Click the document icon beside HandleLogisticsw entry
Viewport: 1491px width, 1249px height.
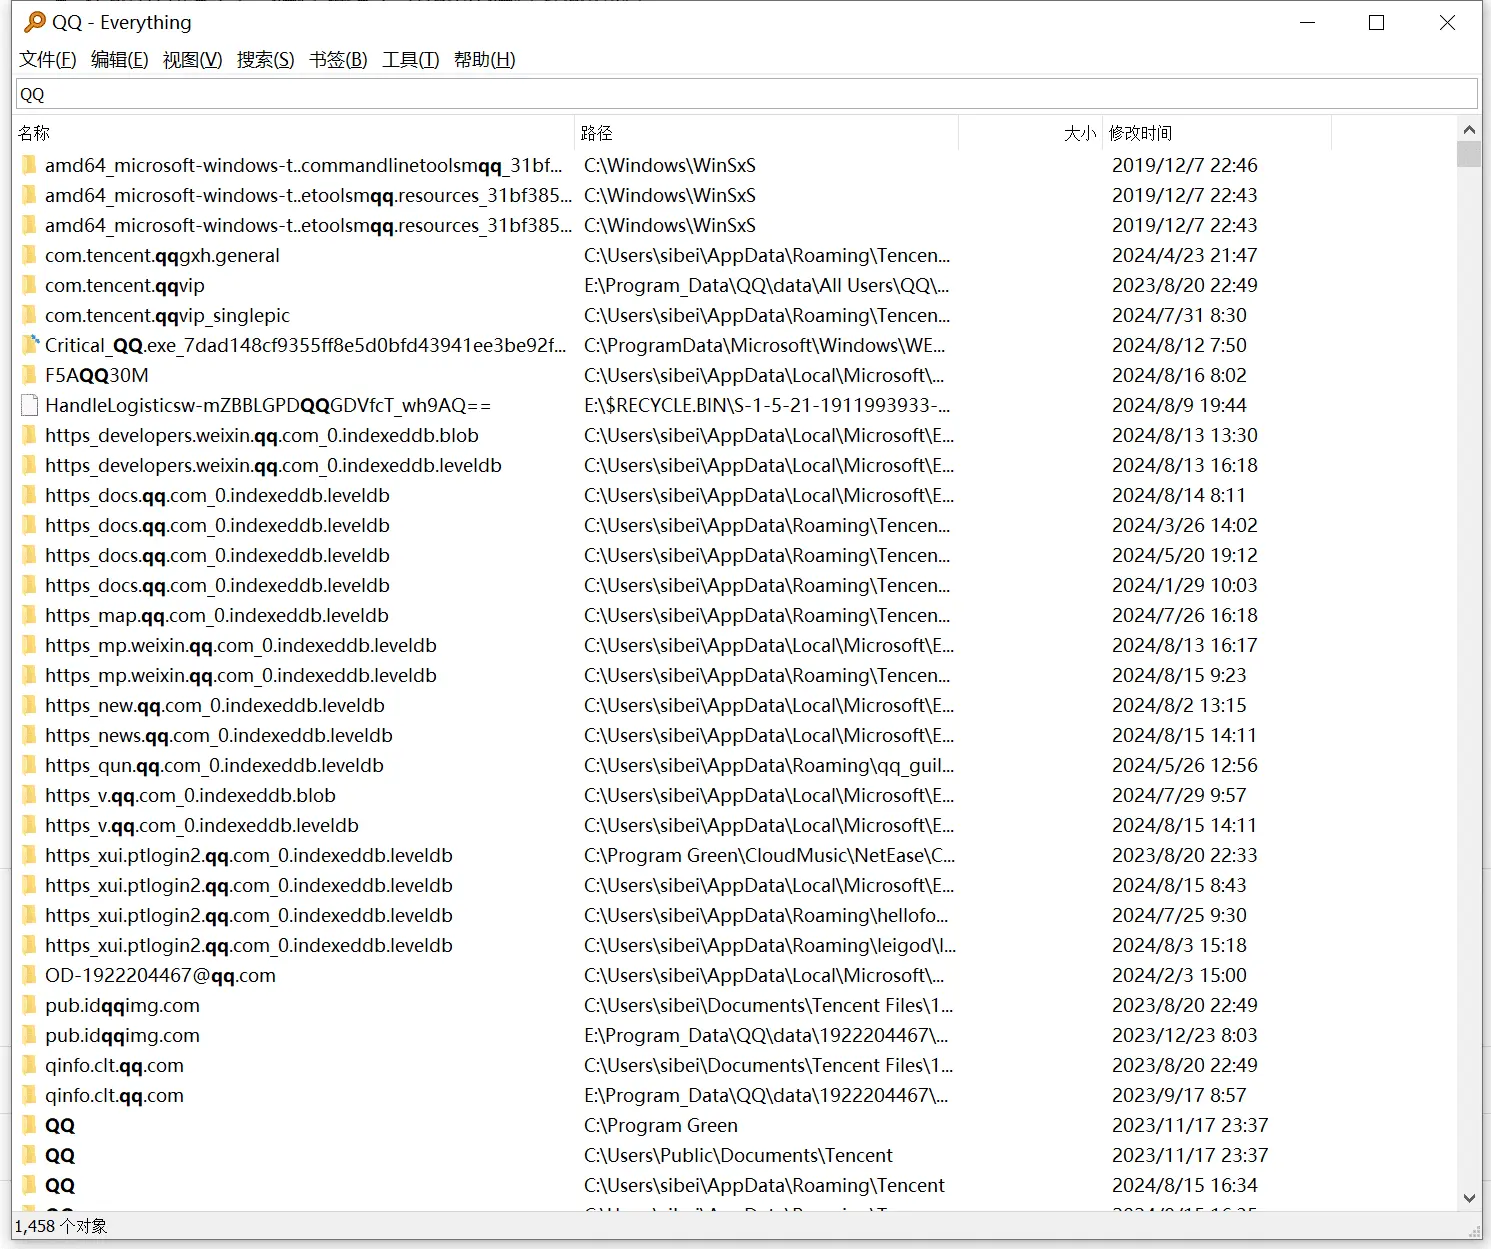coord(28,405)
